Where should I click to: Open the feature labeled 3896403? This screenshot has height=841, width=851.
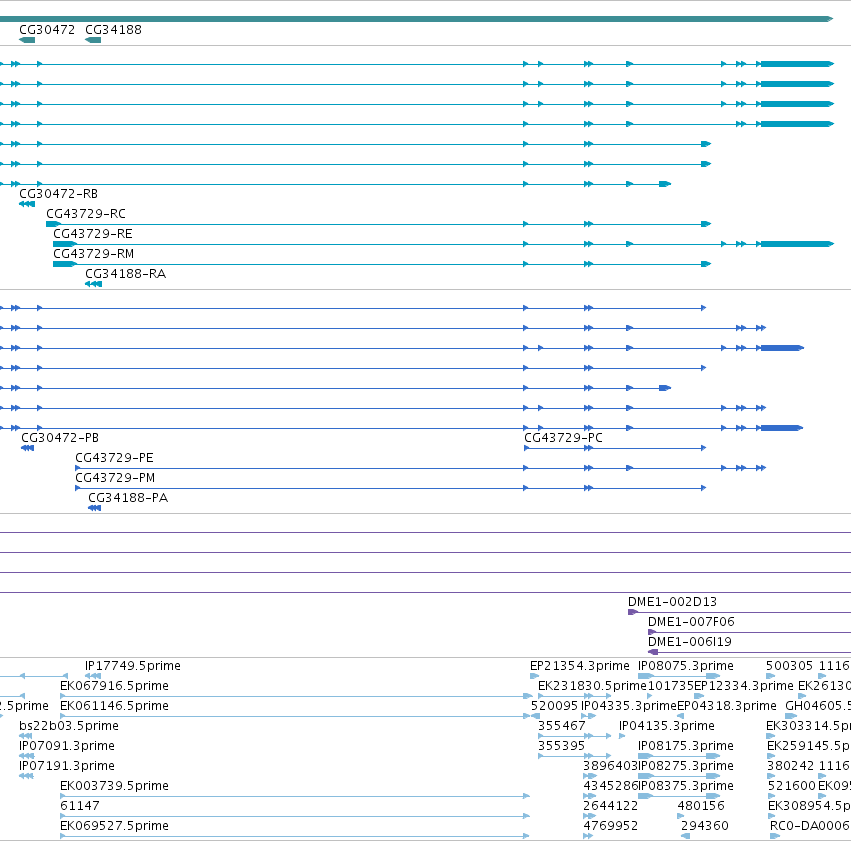coord(611,766)
